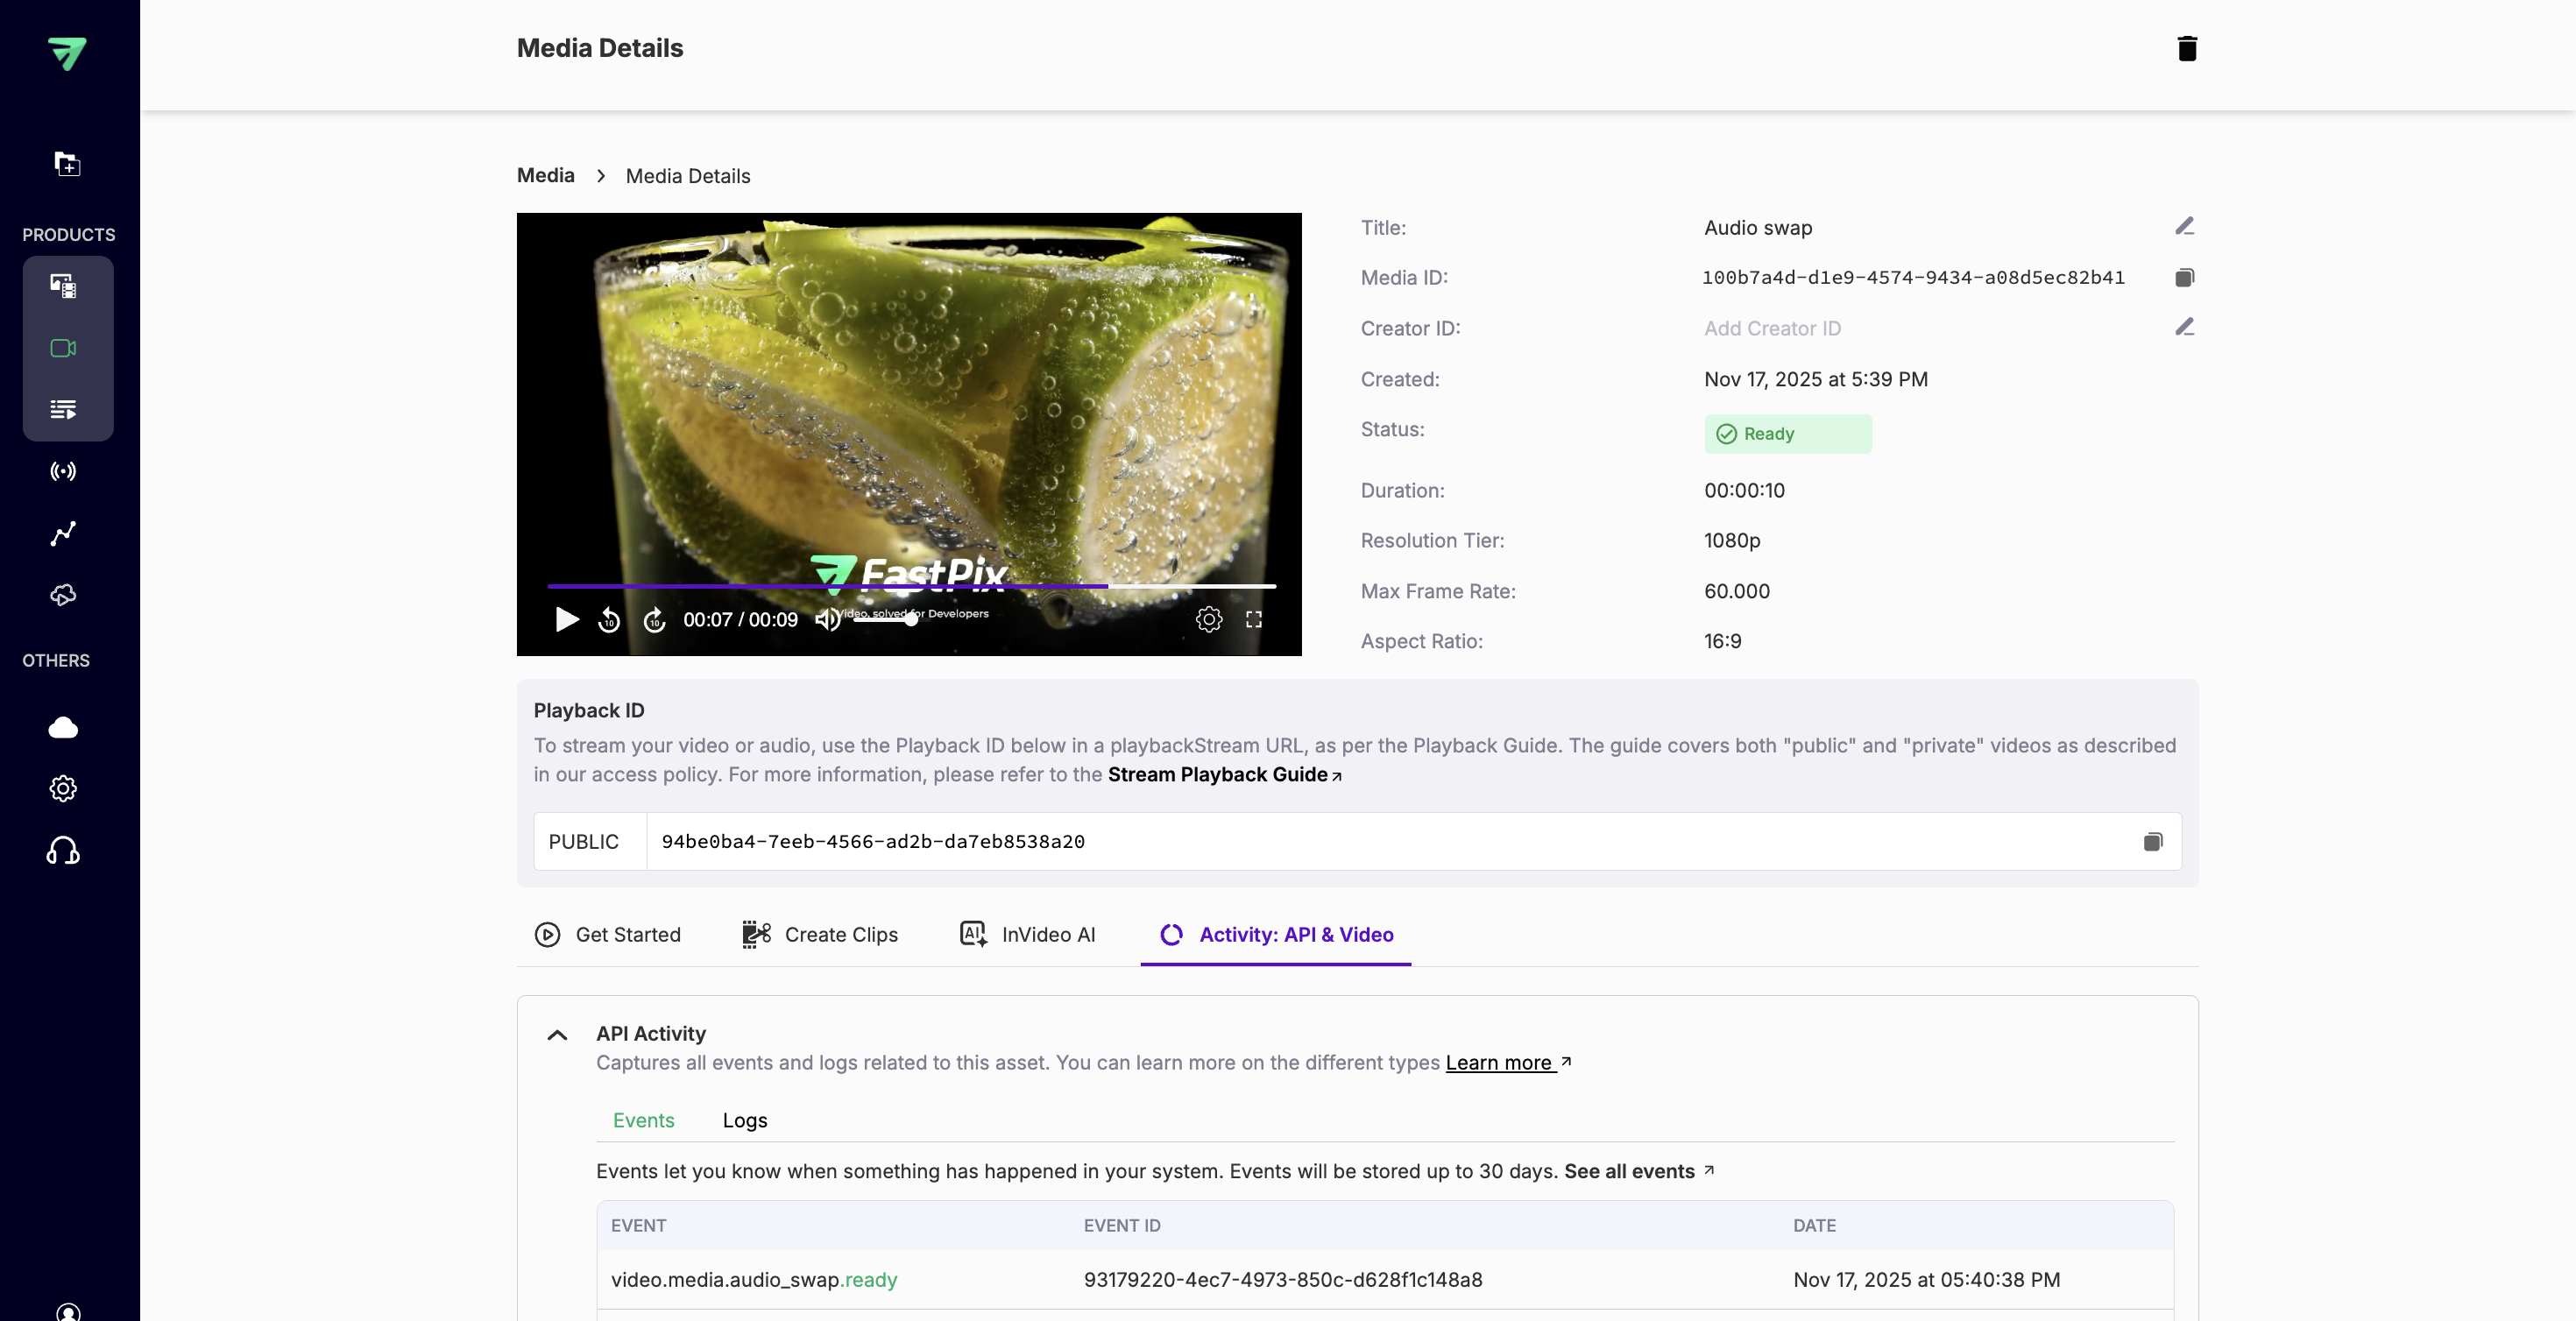Open the live stream sidebar icon

63,471
